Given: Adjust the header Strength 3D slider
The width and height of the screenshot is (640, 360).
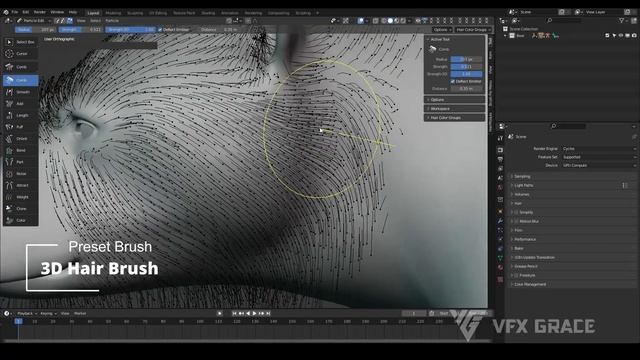Looking at the screenshot, I should coord(131,30).
